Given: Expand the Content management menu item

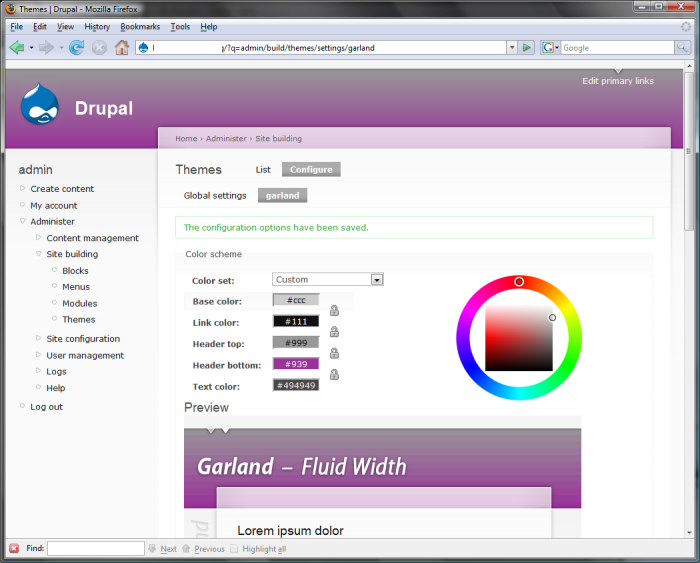Looking at the screenshot, I should pyautogui.click(x=38, y=238).
